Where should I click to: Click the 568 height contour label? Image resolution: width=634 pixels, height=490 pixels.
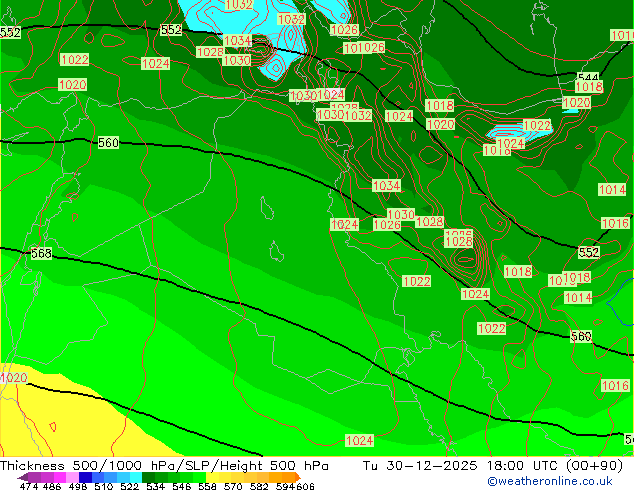click(41, 253)
